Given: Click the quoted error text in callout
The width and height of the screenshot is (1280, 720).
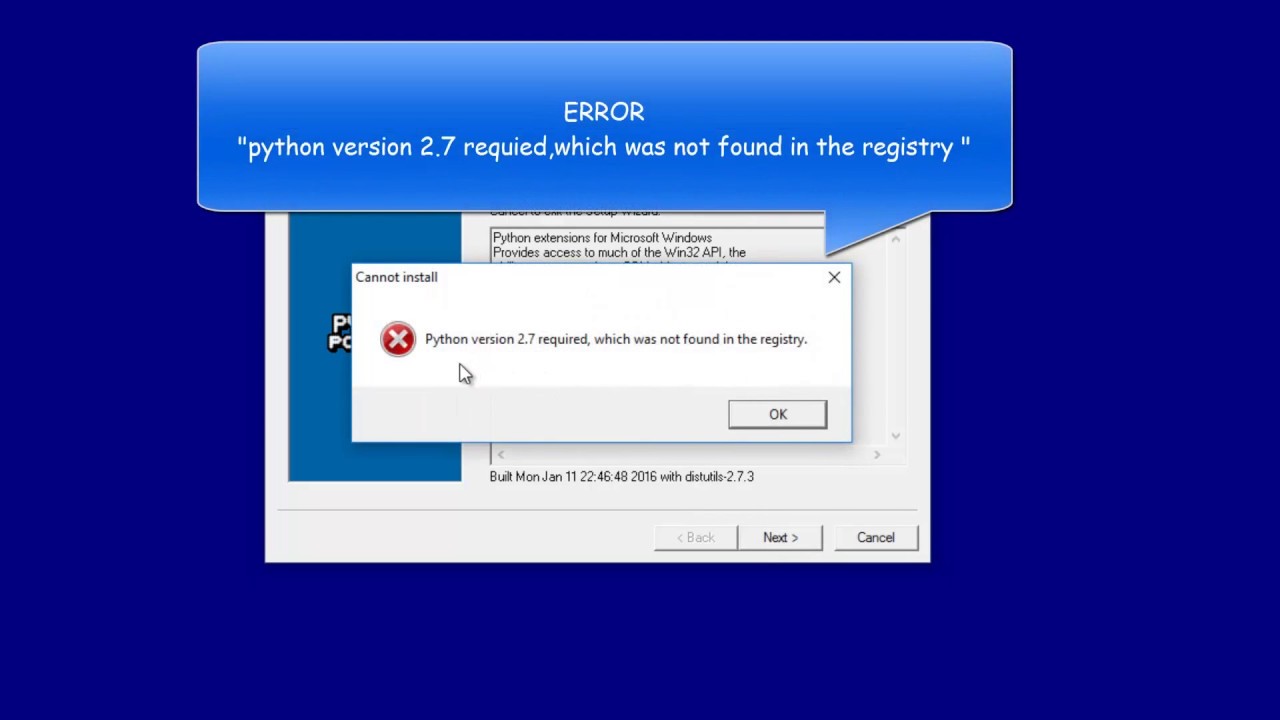Looking at the screenshot, I should click(x=604, y=147).
